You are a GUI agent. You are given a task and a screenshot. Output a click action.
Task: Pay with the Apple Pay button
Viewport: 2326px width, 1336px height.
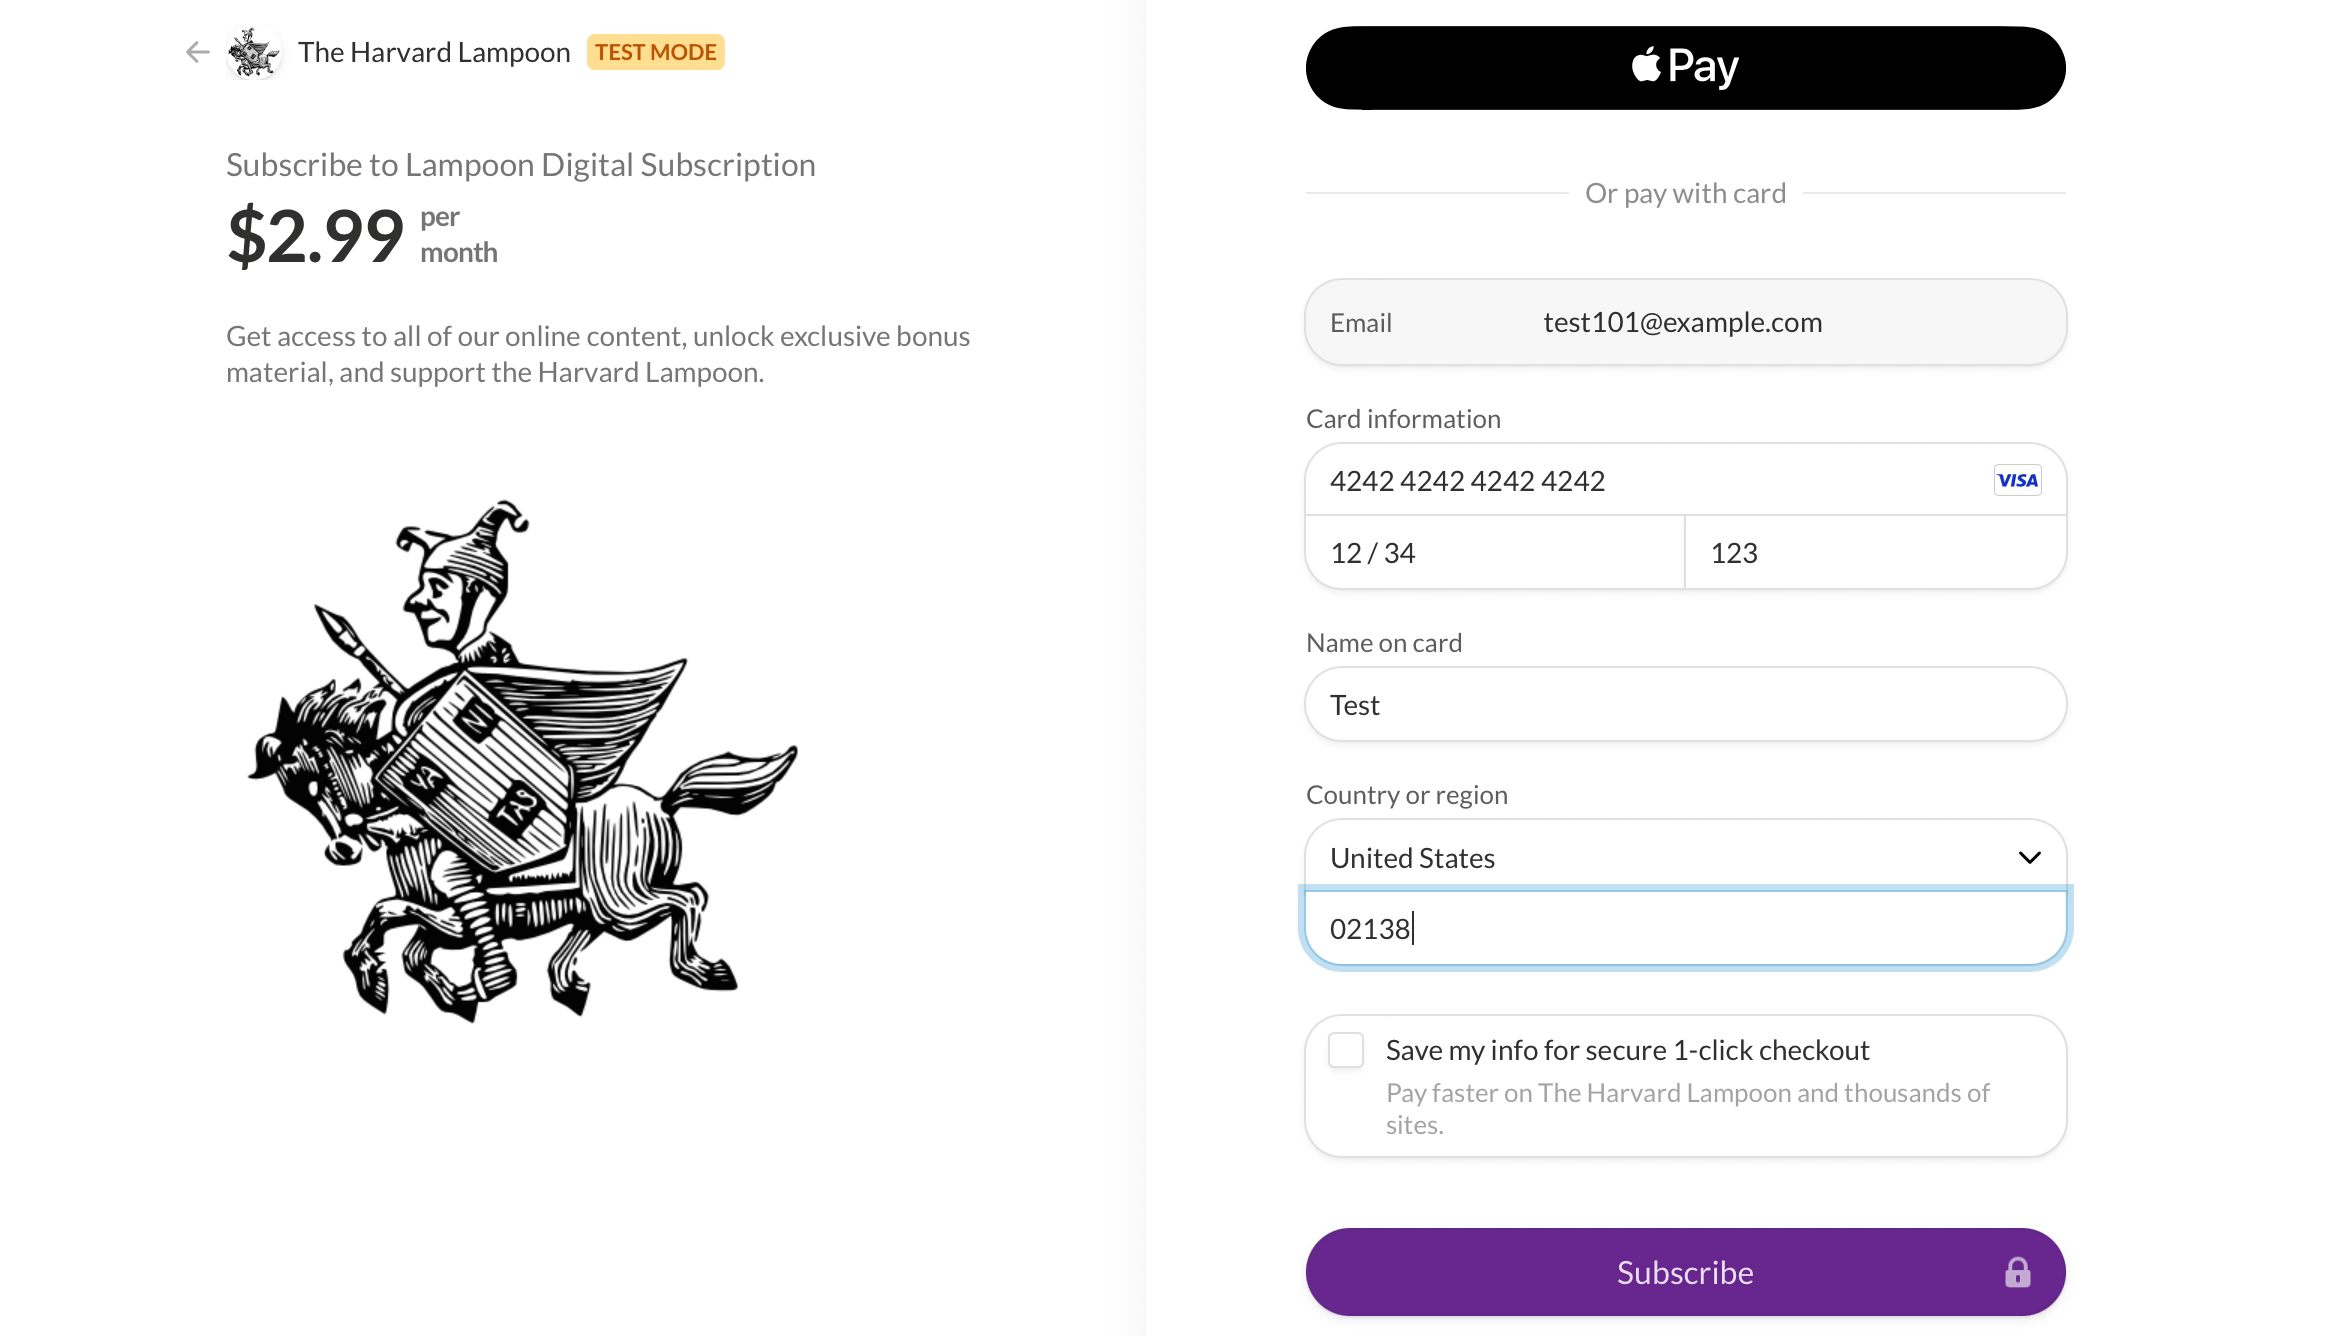pos(1685,68)
